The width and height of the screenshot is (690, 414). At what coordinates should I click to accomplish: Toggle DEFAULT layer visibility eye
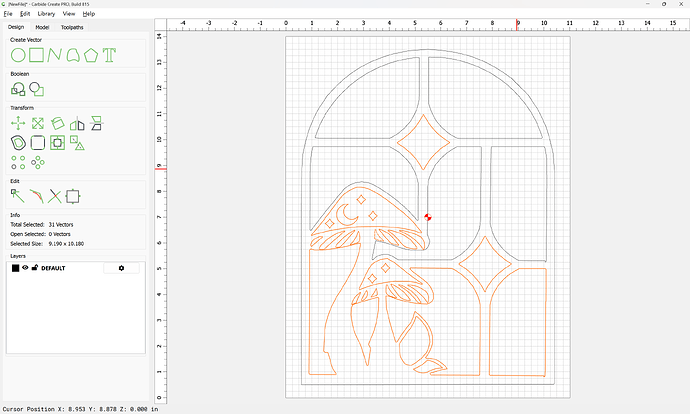click(x=25, y=267)
